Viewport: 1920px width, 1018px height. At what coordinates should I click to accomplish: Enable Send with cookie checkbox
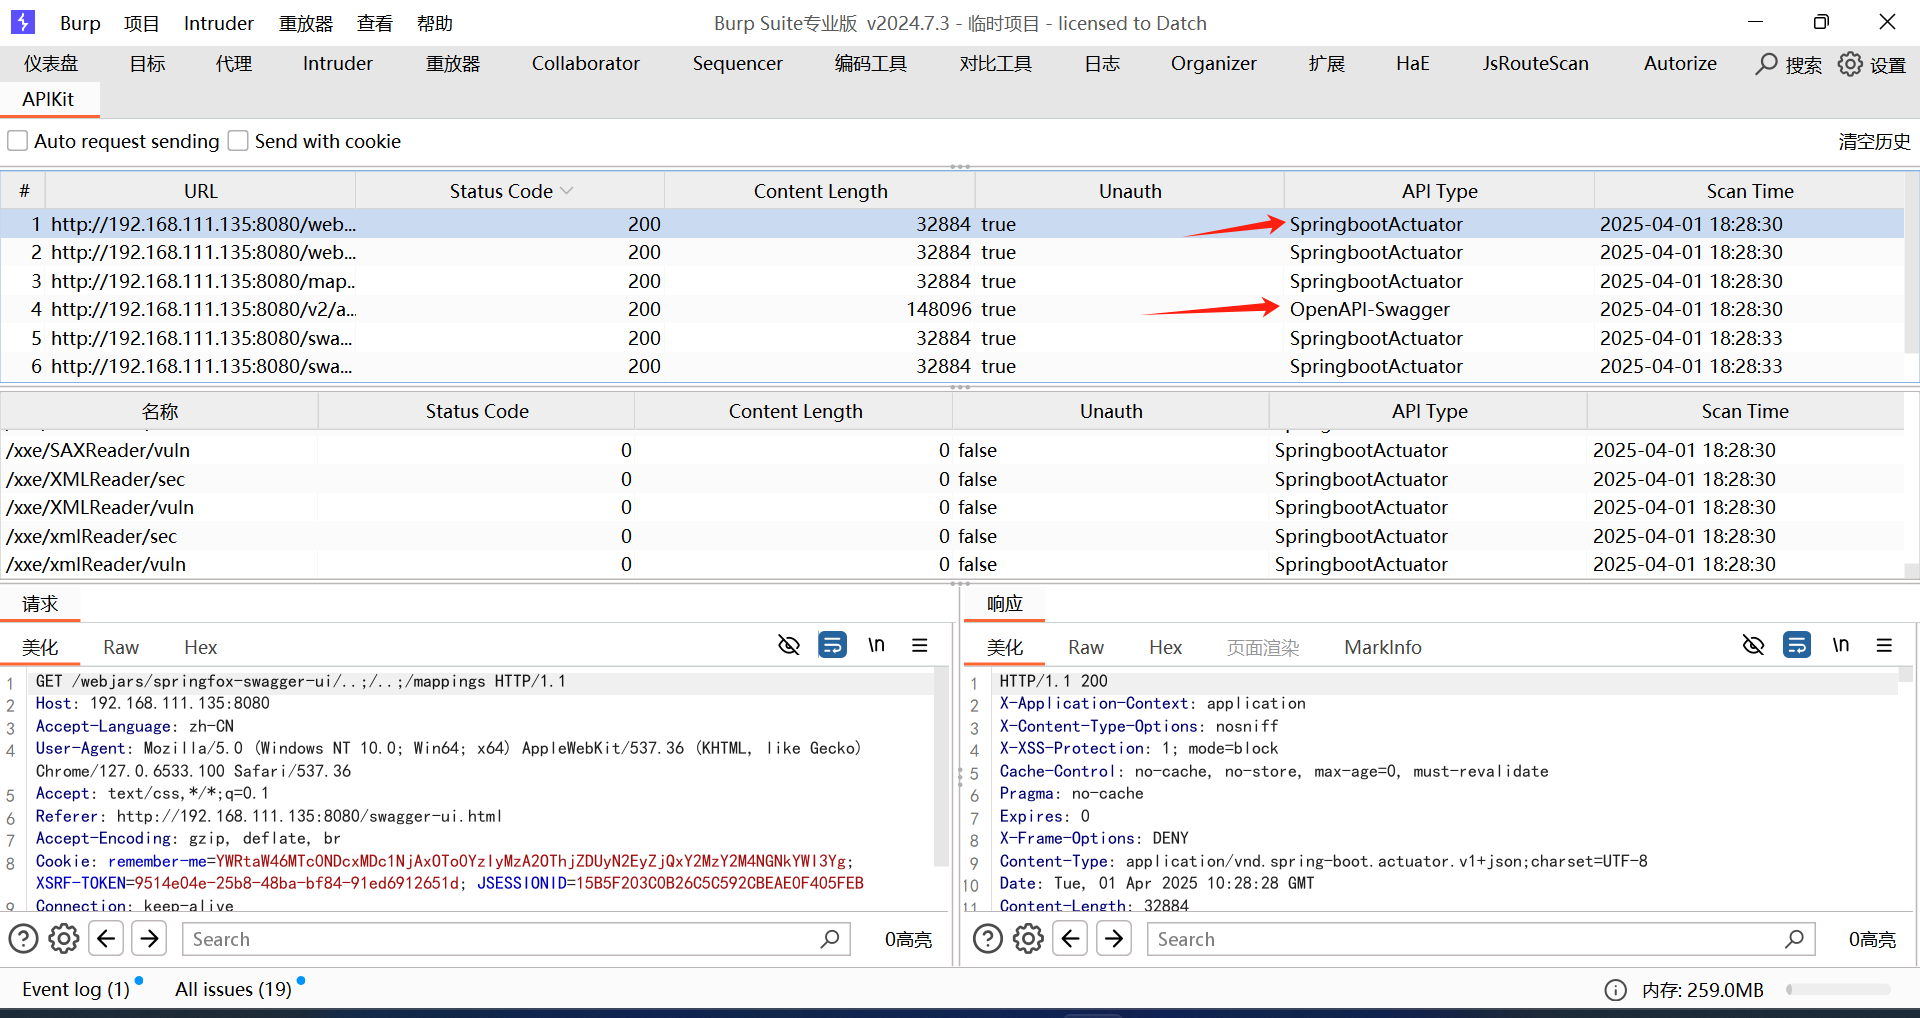[x=238, y=141]
